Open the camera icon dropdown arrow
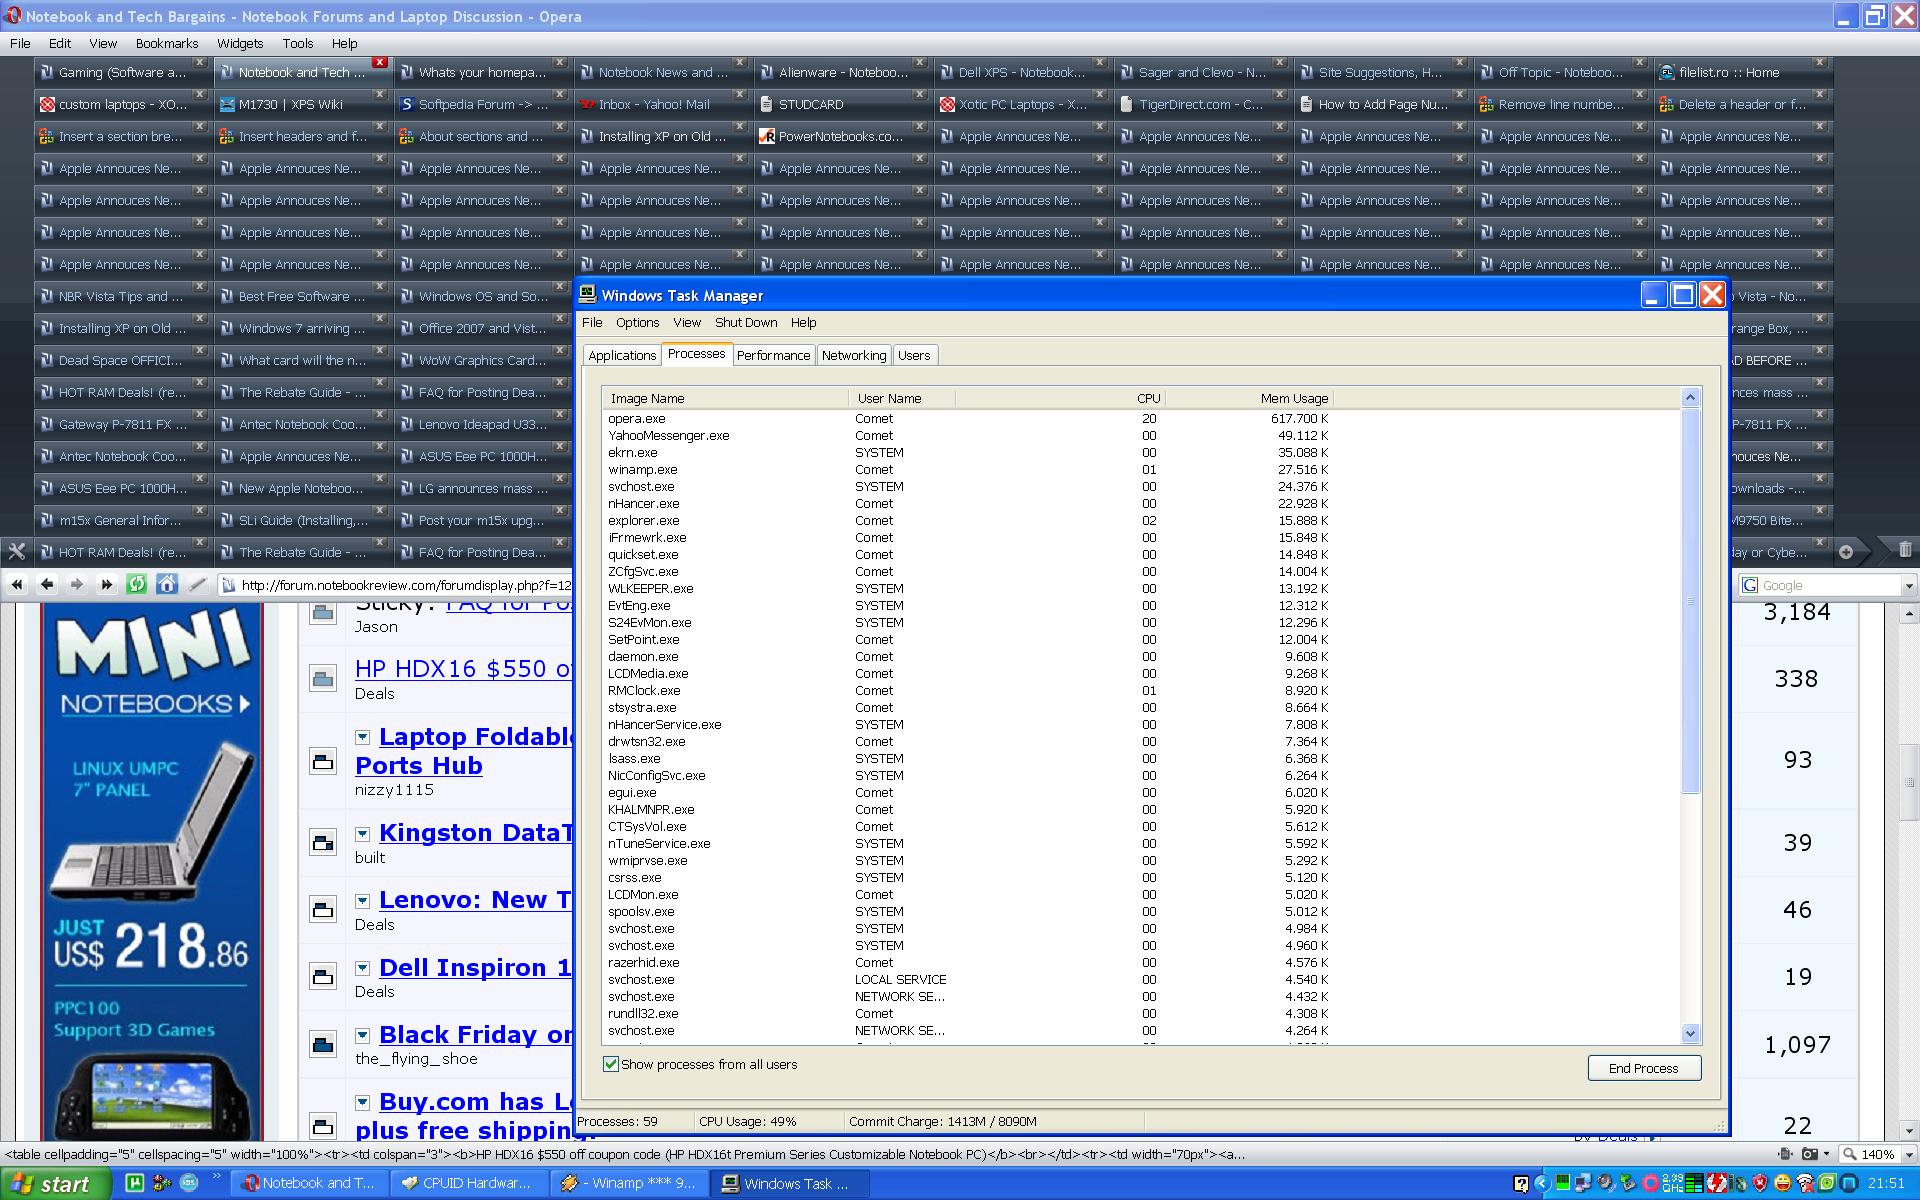The image size is (1920, 1200). pyautogui.click(x=1828, y=1154)
